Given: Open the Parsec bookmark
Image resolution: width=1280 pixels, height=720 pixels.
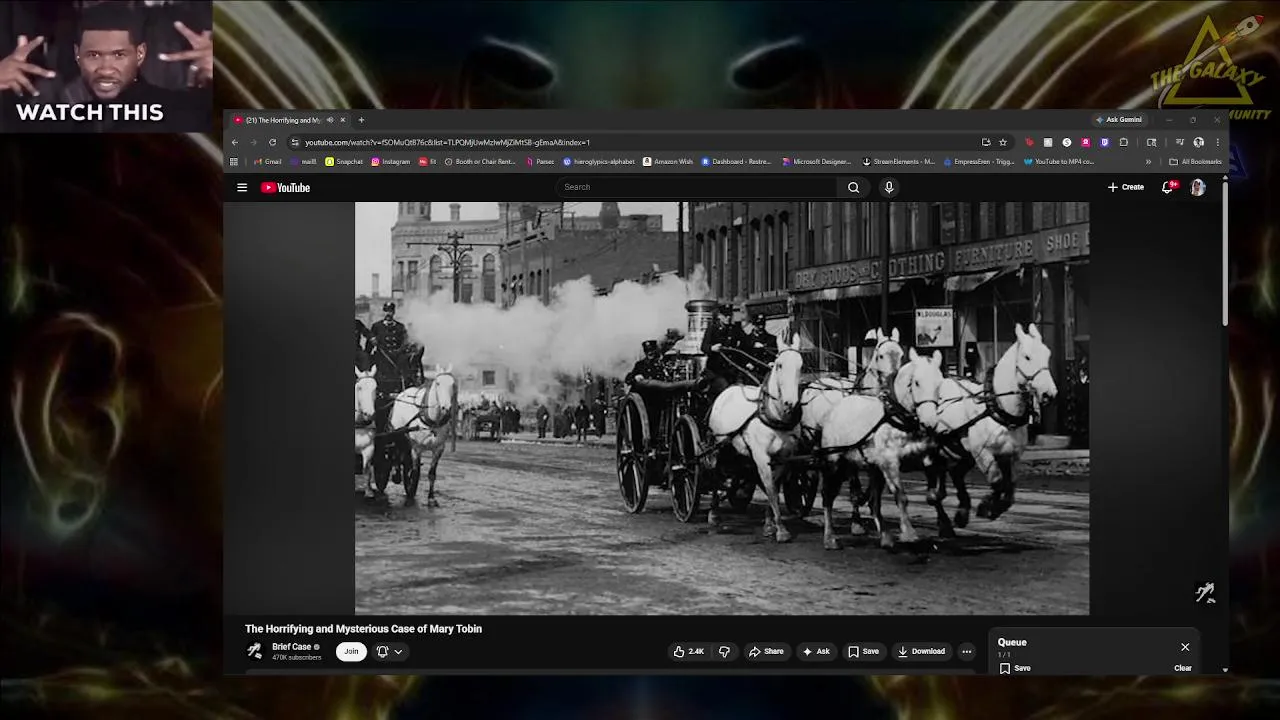Looking at the screenshot, I should pos(540,161).
